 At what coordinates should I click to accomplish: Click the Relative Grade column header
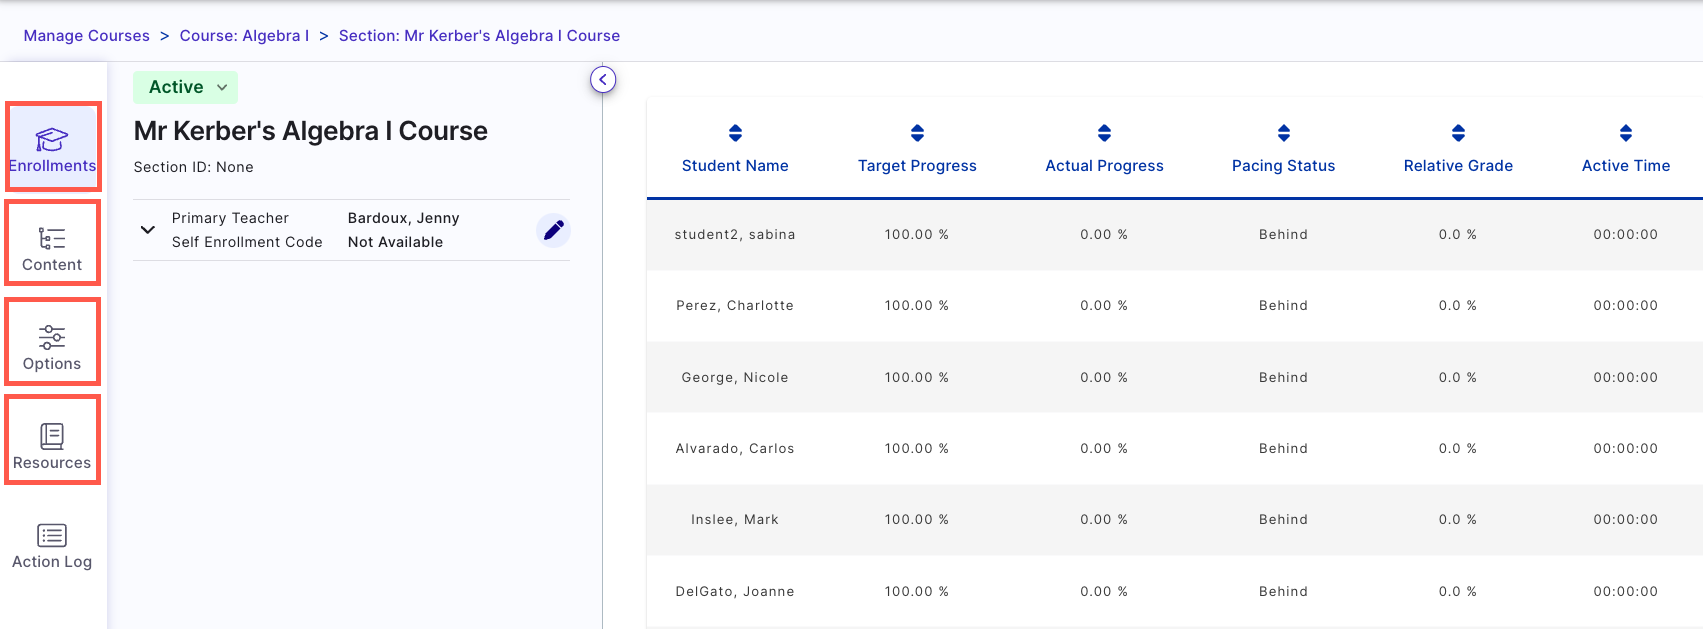[1458, 166]
